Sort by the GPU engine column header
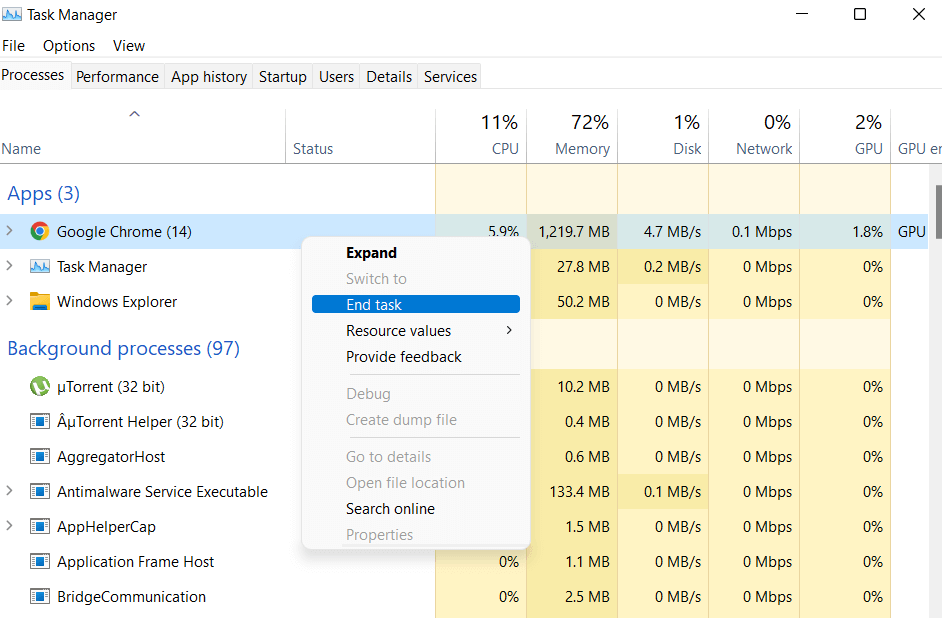This screenshot has width=942, height=618. (x=916, y=136)
